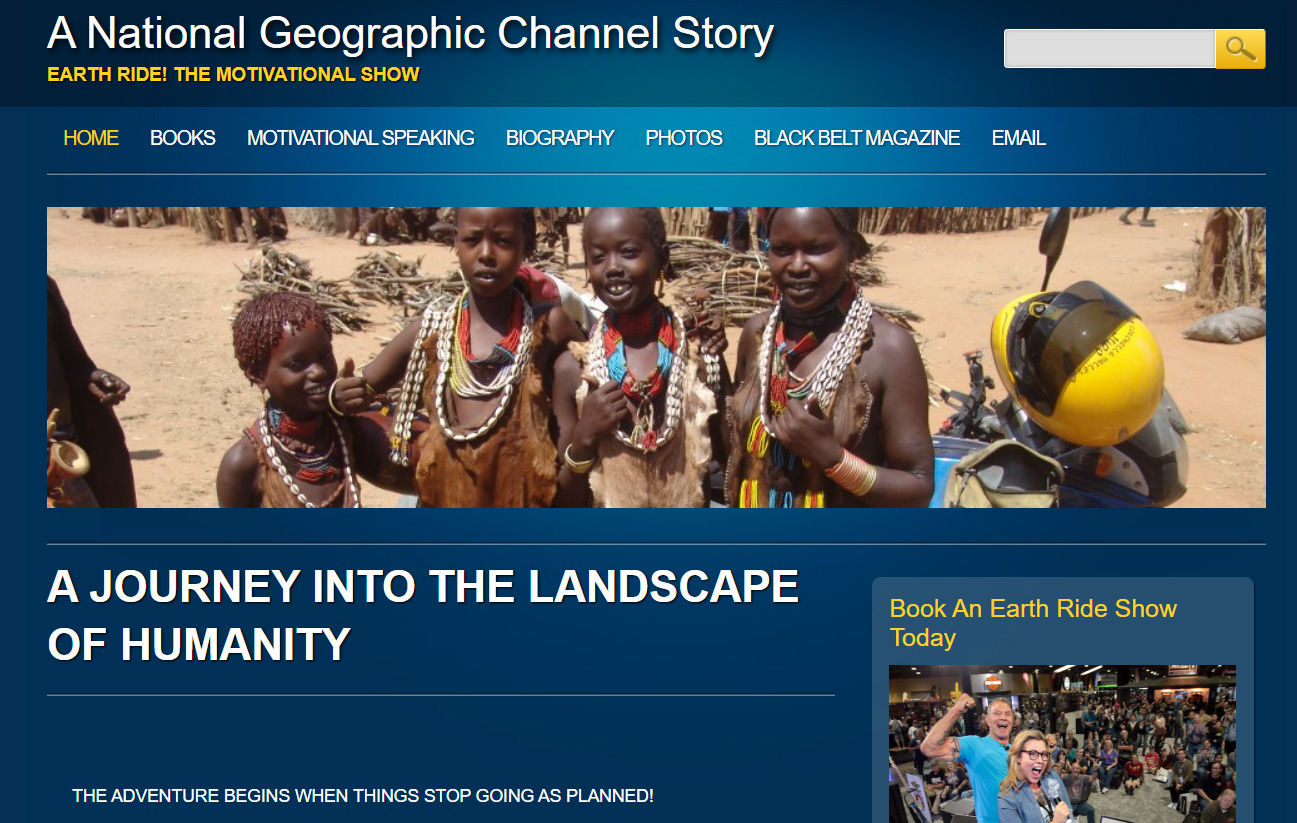Open the HOME menu item
Viewport: 1297px width, 823px height.
click(x=91, y=138)
